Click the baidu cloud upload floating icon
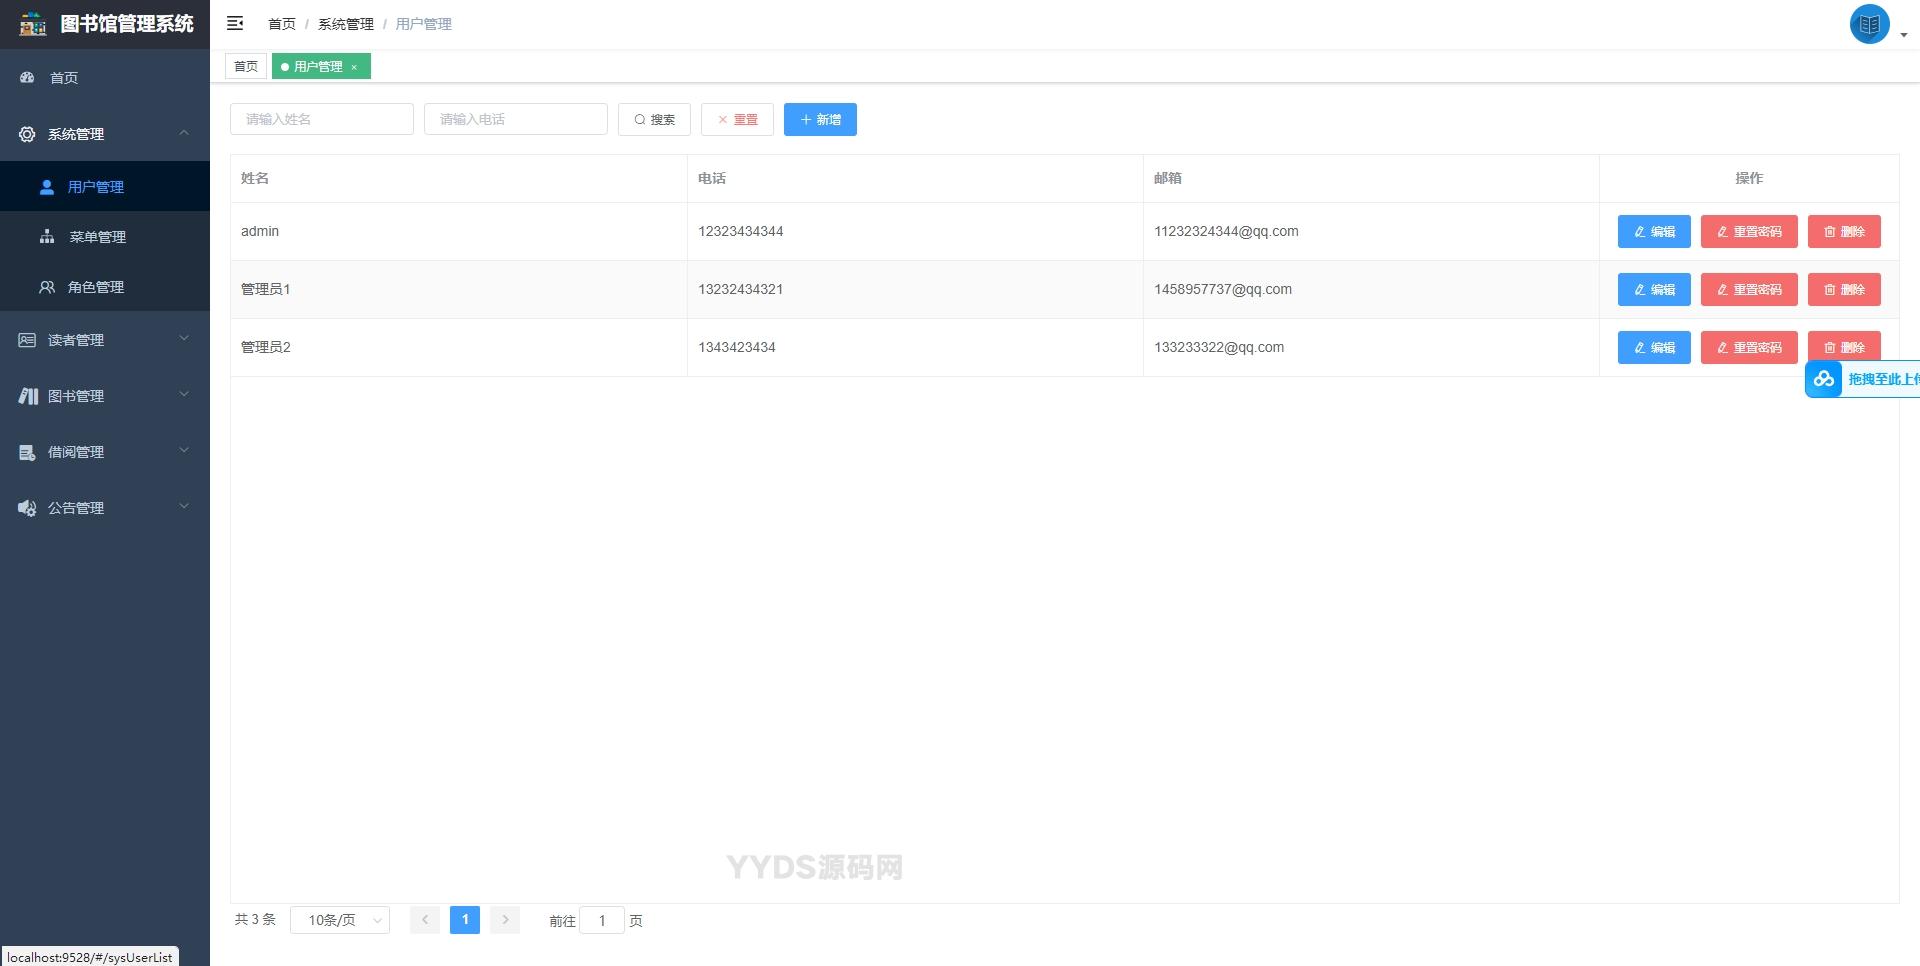 [1824, 379]
